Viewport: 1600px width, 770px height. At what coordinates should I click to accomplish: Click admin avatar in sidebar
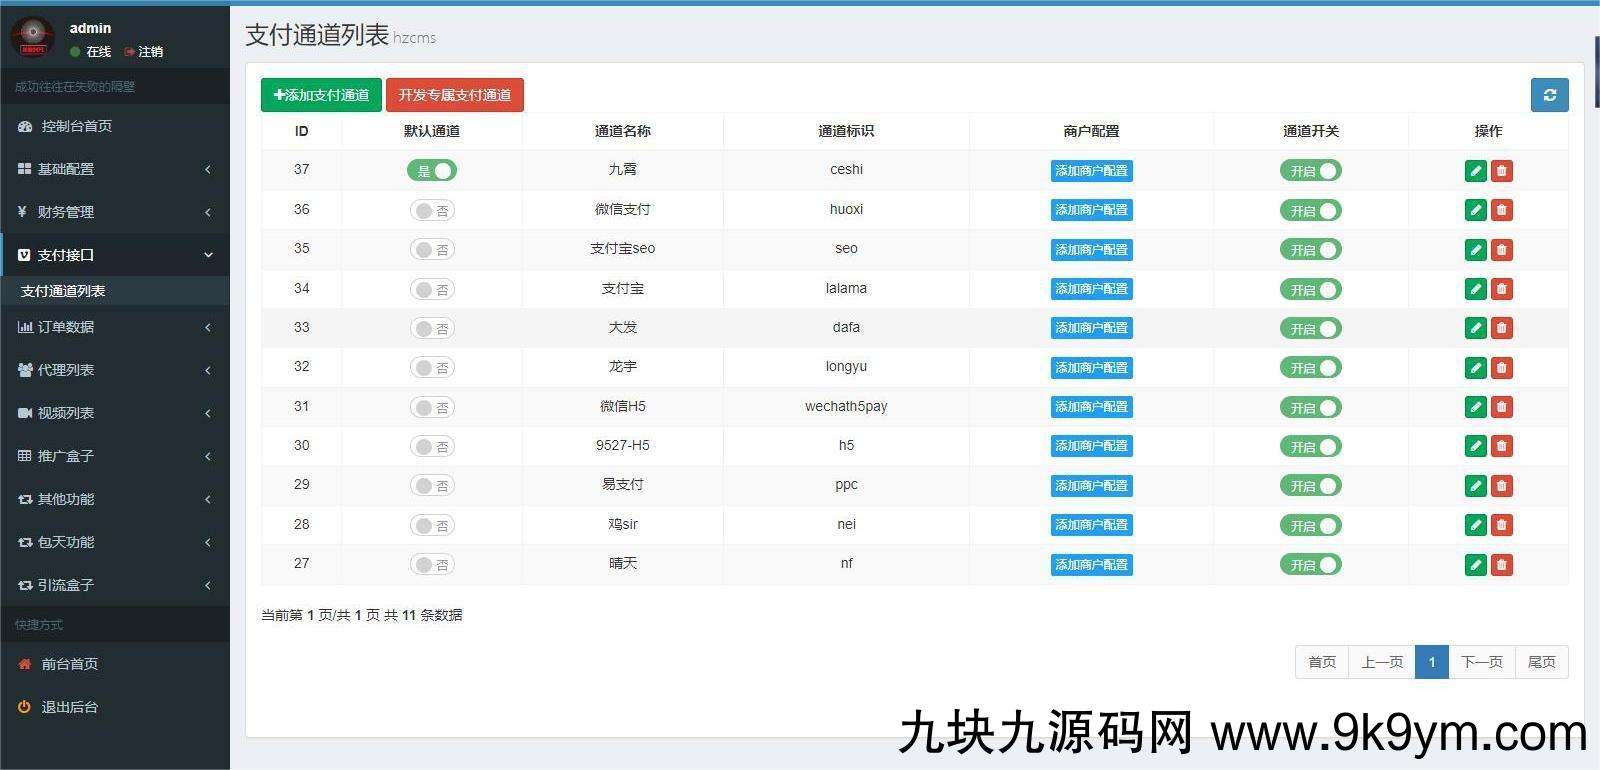32,38
